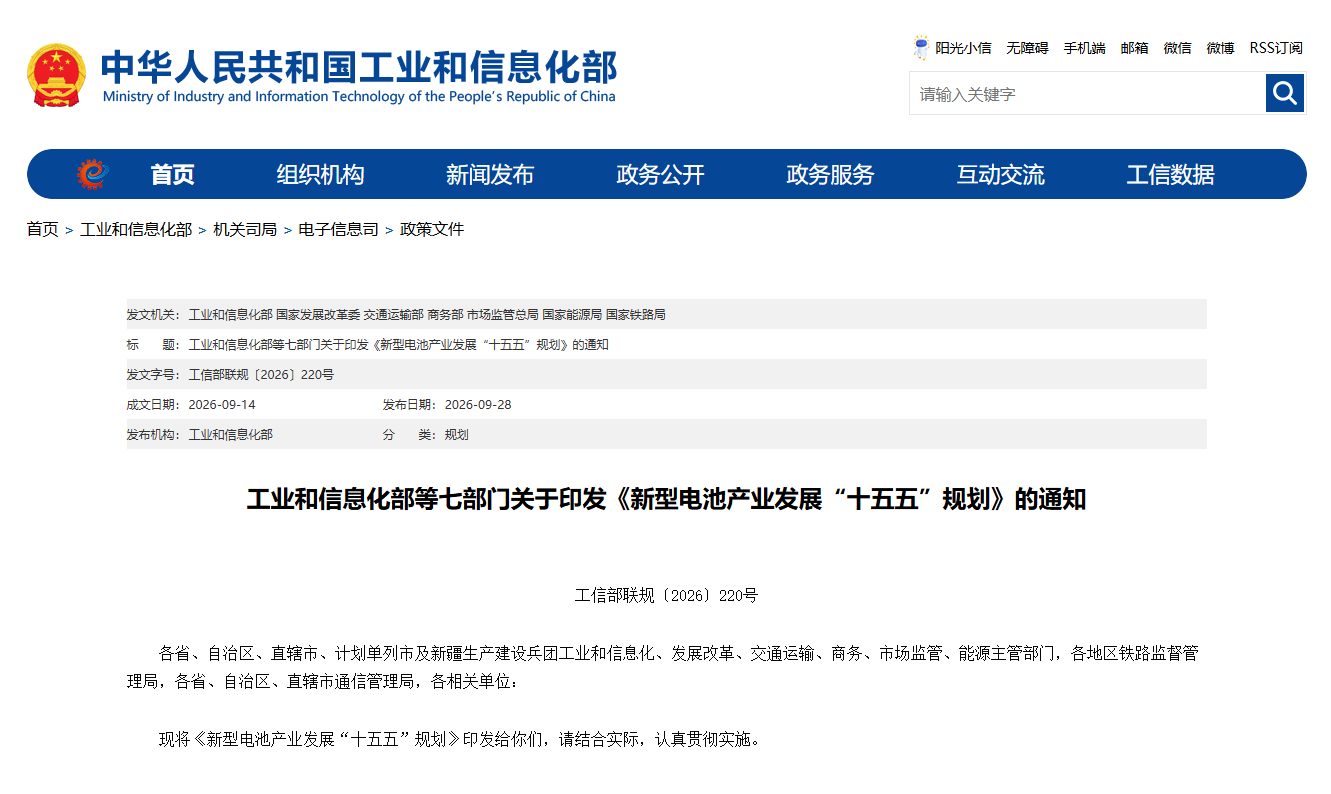Open the 工信数据 navigation item
The width and height of the screenshot is (1331, 794).
(1170, 175)
